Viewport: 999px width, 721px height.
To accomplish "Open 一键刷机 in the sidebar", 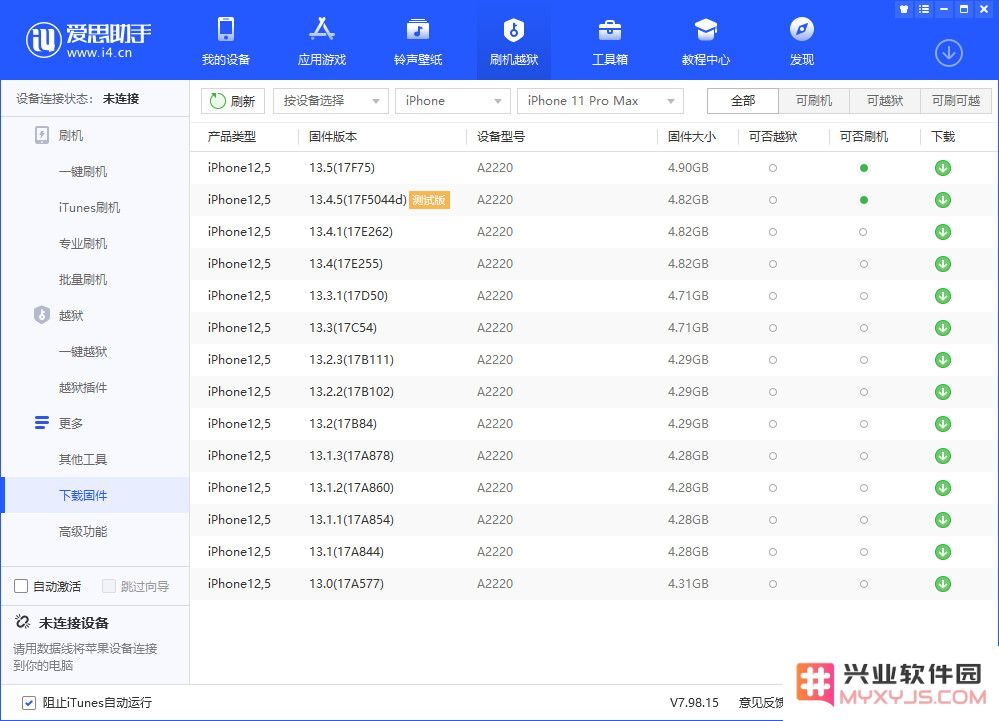I will [x=83, y=171].
